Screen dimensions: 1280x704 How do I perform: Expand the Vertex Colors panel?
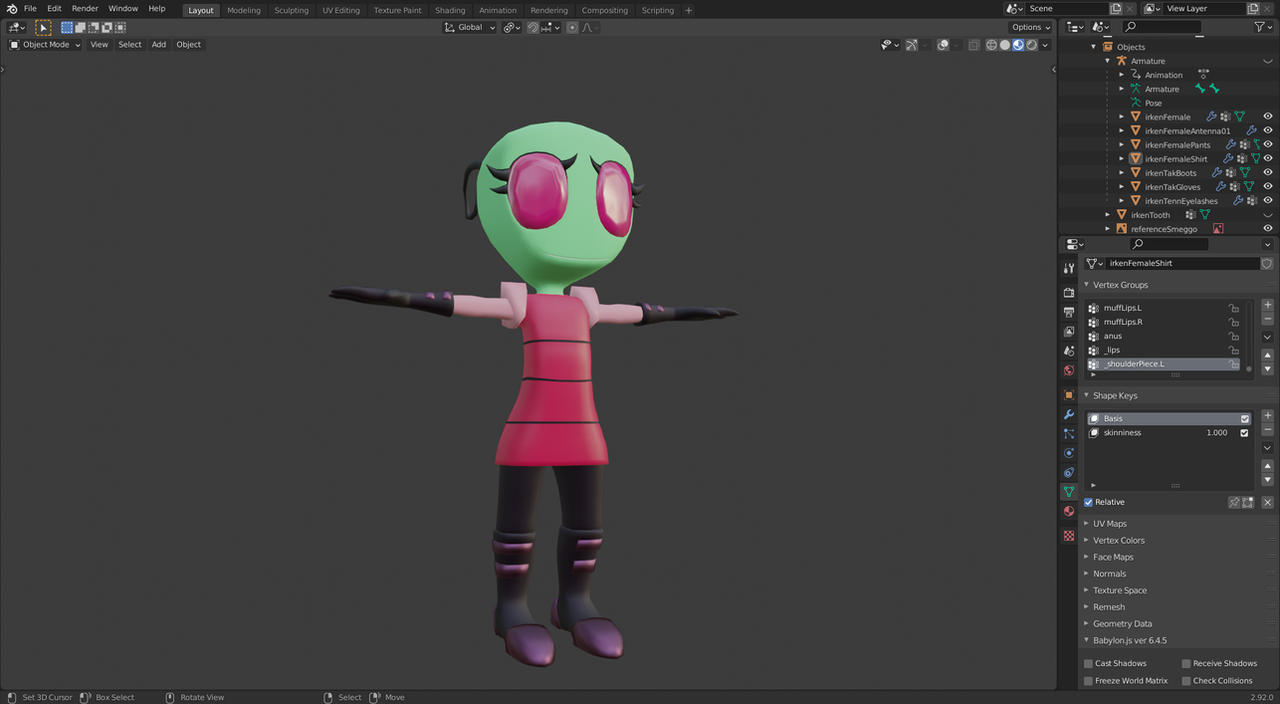[1118, 540]
